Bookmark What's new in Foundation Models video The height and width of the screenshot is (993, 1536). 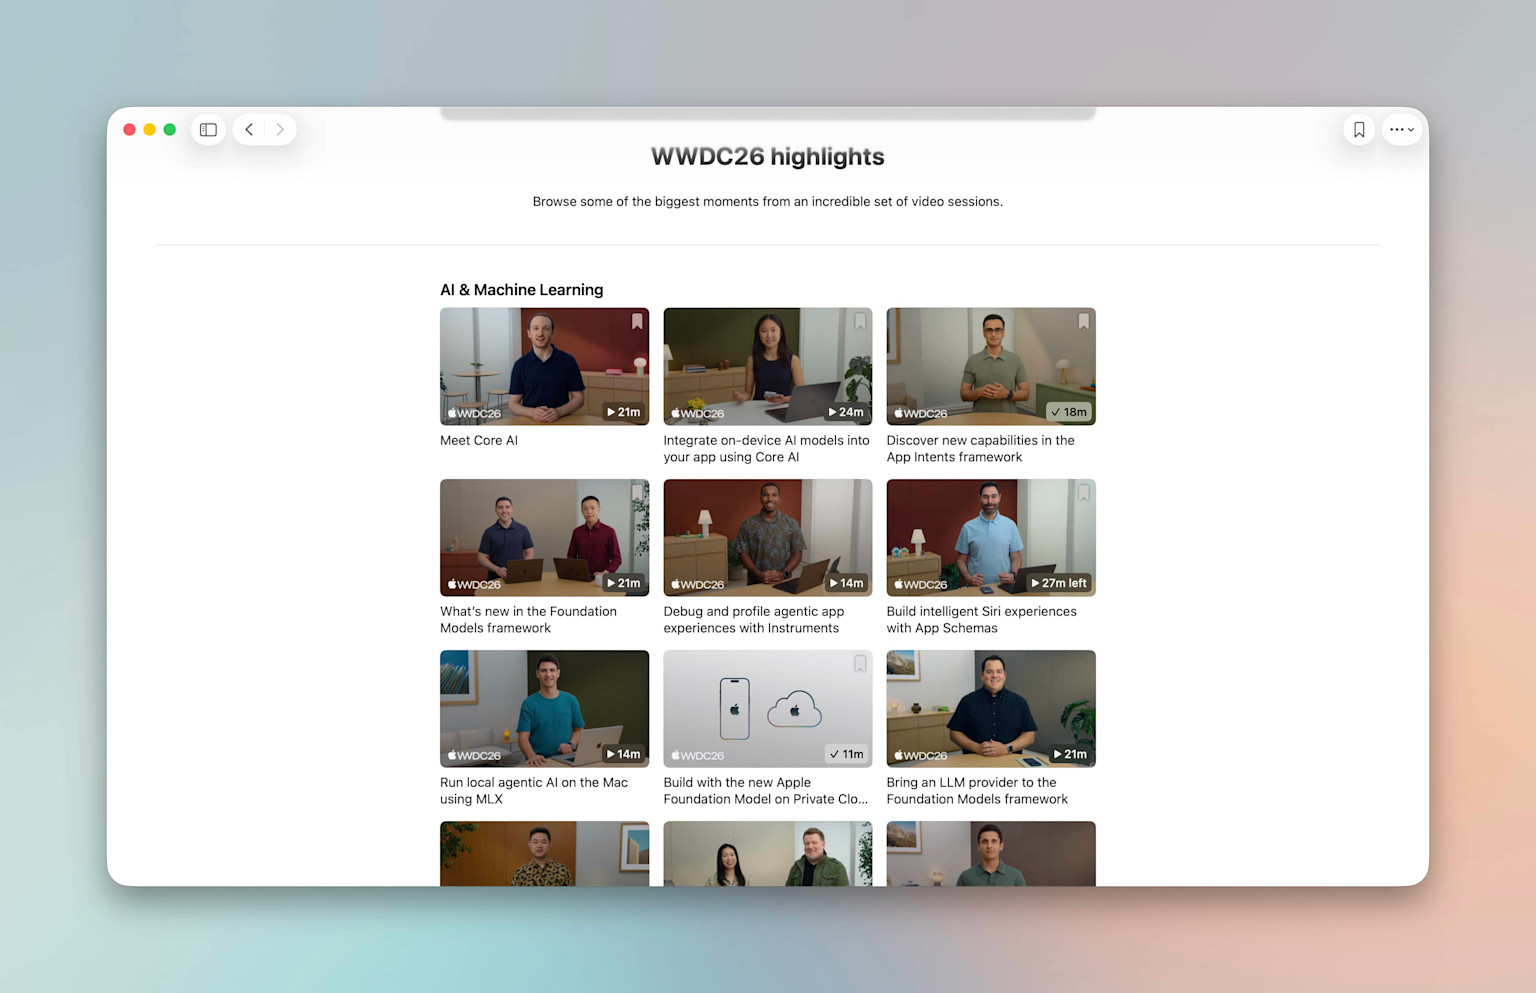click(x=637, y=492)
